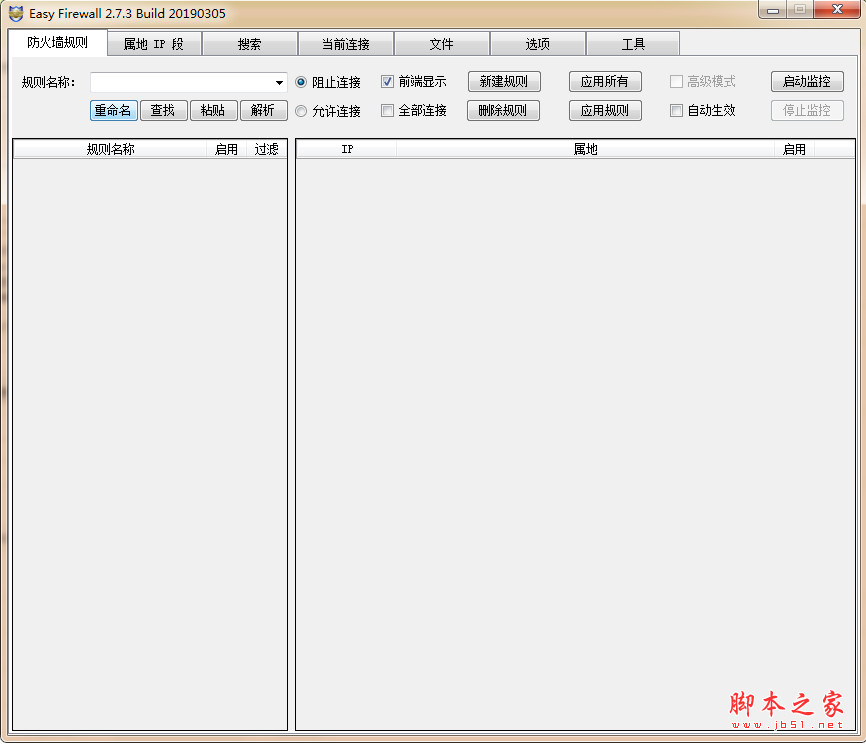Click the 应用所有 button

tap(605, 82)
